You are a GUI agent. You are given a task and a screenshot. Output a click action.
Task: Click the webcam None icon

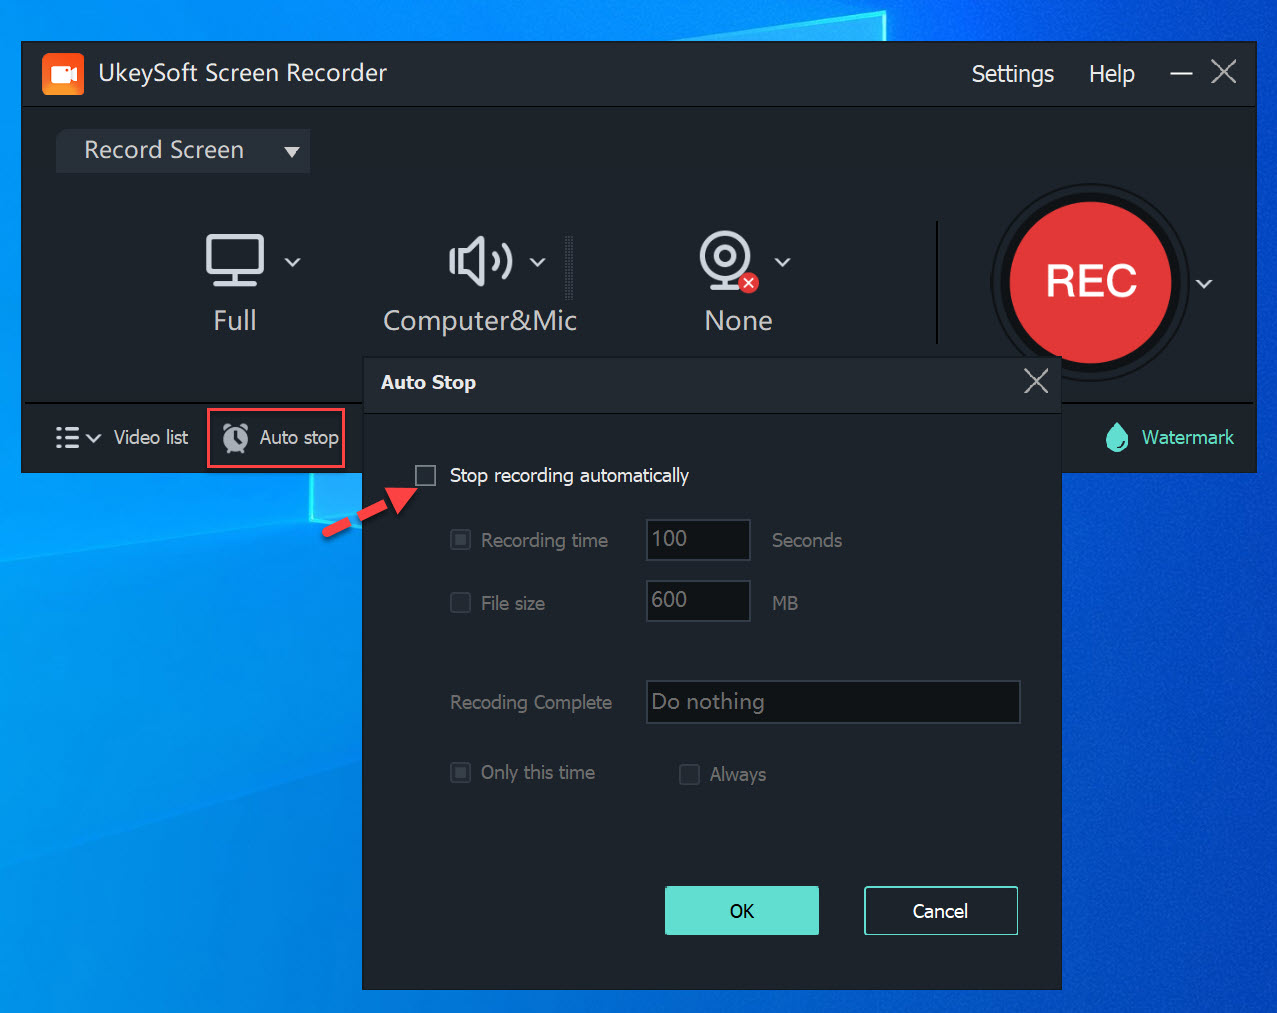(728, 260)
